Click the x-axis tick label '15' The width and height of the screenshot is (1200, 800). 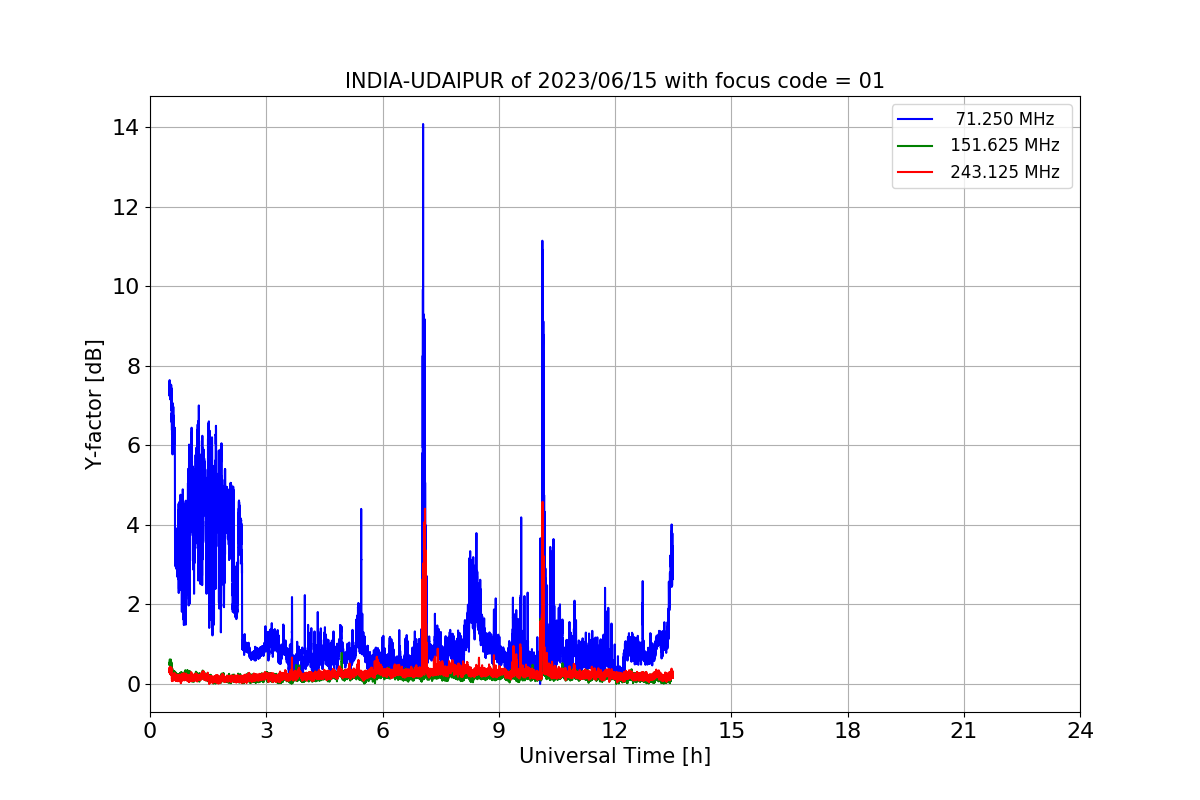(731, 731)
